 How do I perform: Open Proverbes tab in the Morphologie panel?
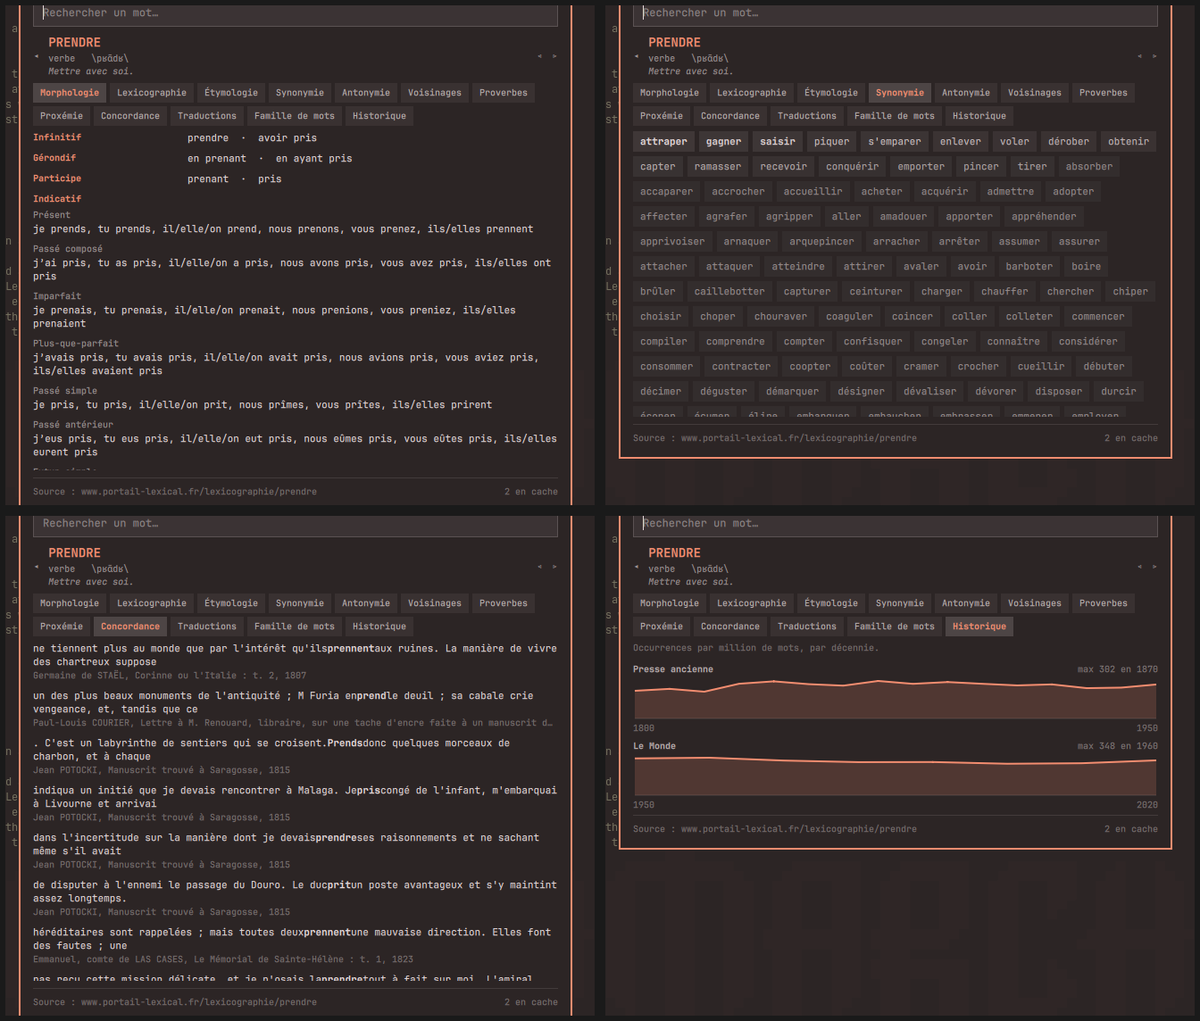(503, 93)
